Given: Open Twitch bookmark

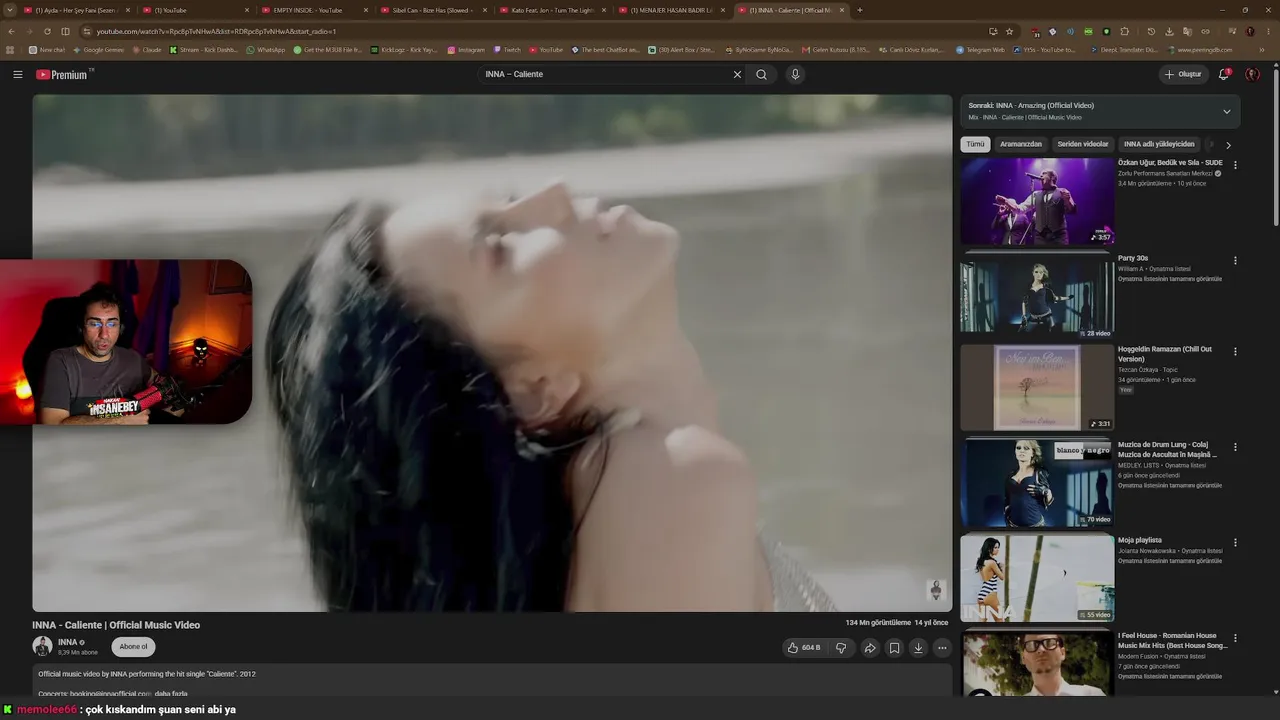Looking at the screenshot, I should (x=507, y=49).
